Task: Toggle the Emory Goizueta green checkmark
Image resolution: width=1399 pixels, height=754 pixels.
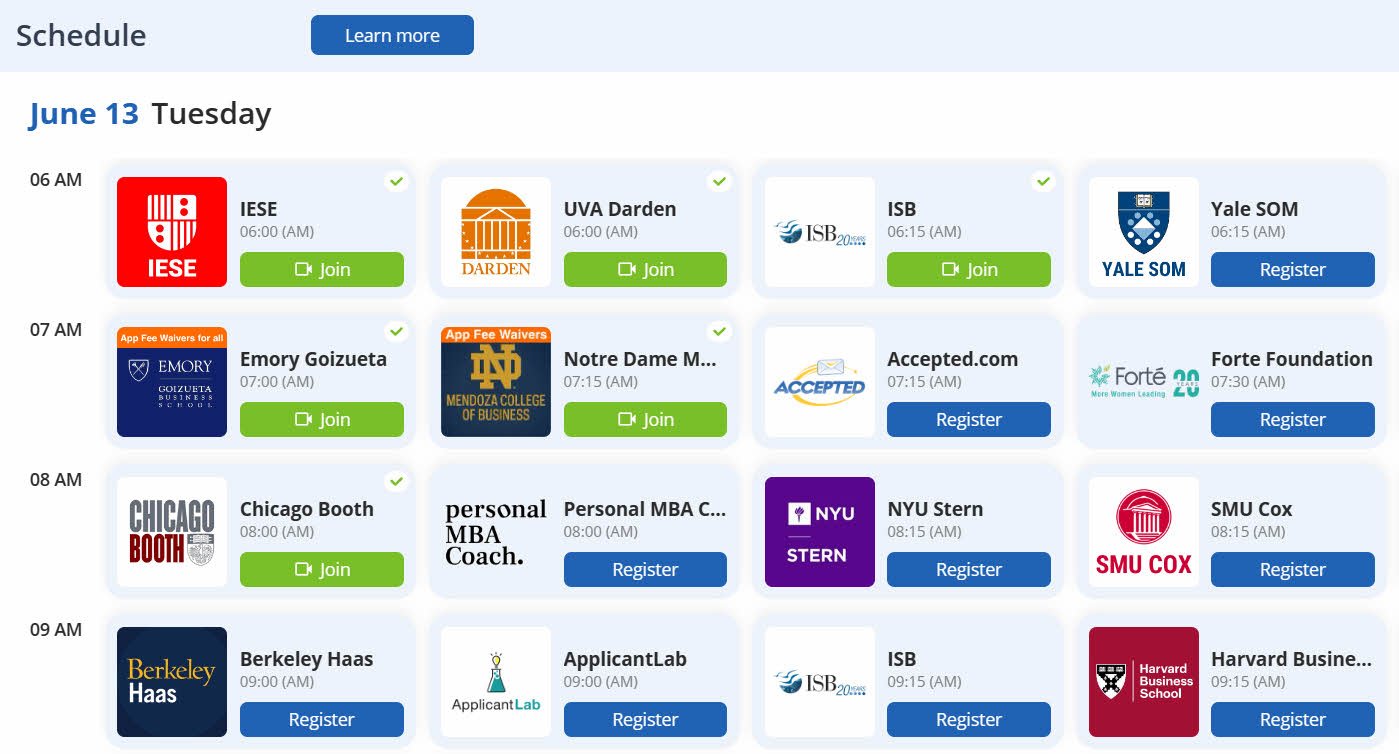Action: point(397,331)
